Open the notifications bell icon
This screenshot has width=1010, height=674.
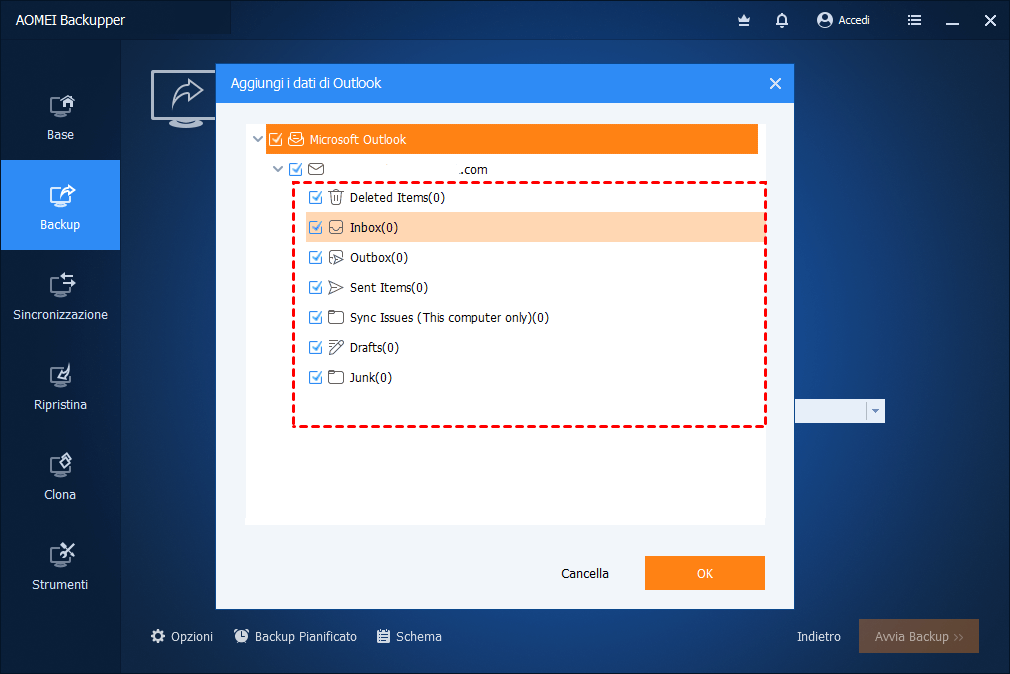pyautogui.click(x=781, y=21)
